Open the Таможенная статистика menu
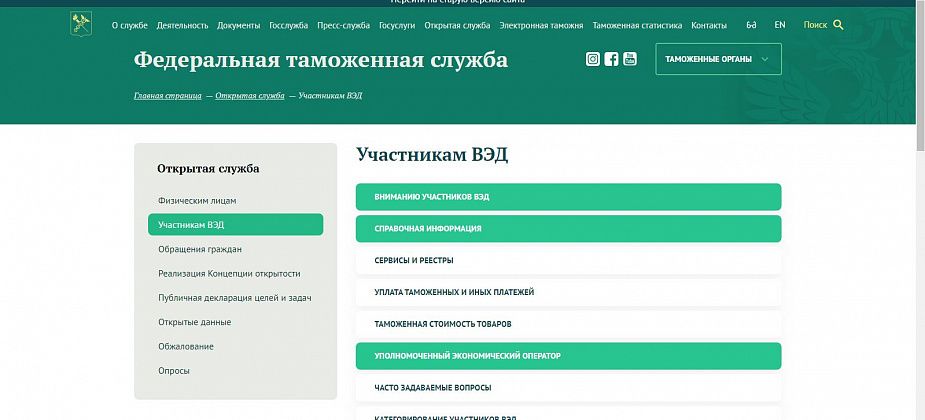Viewport: 925px width, 420px height. pyautogui.click(x=637, y=25)
